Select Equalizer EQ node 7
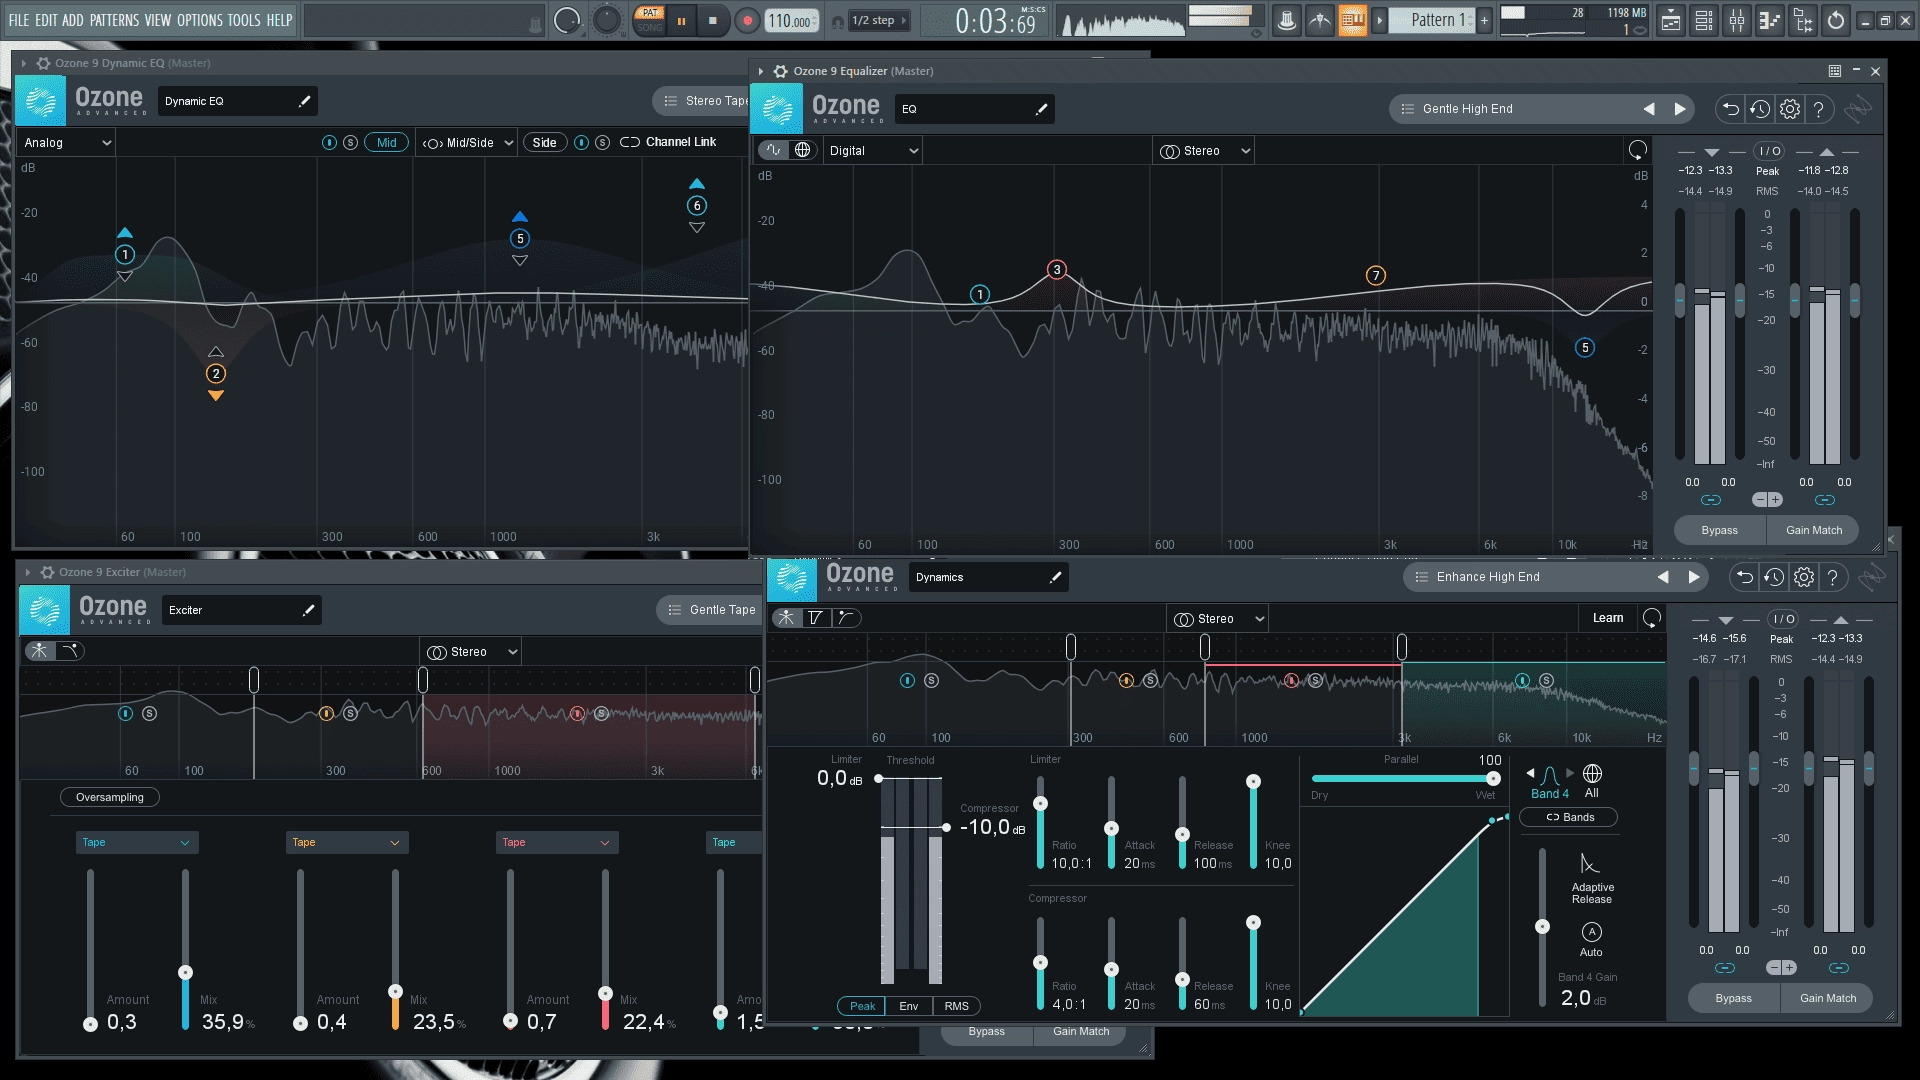The height and width of the screenshot is (1080, 1920). click(1376, 275)
